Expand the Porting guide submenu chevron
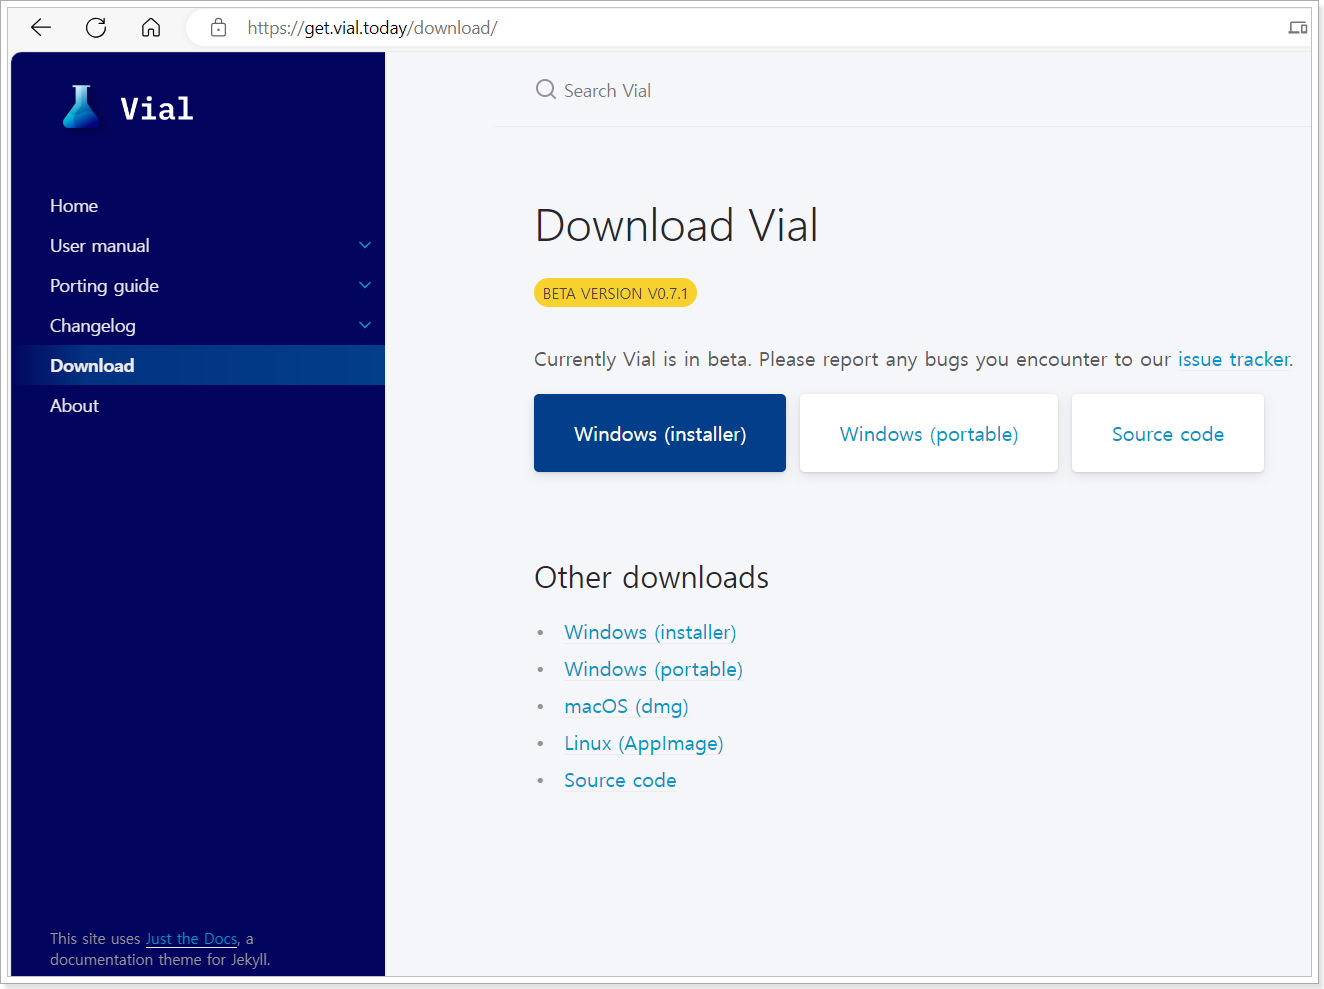The image size is (1324, 989). (x=365, y=285)
